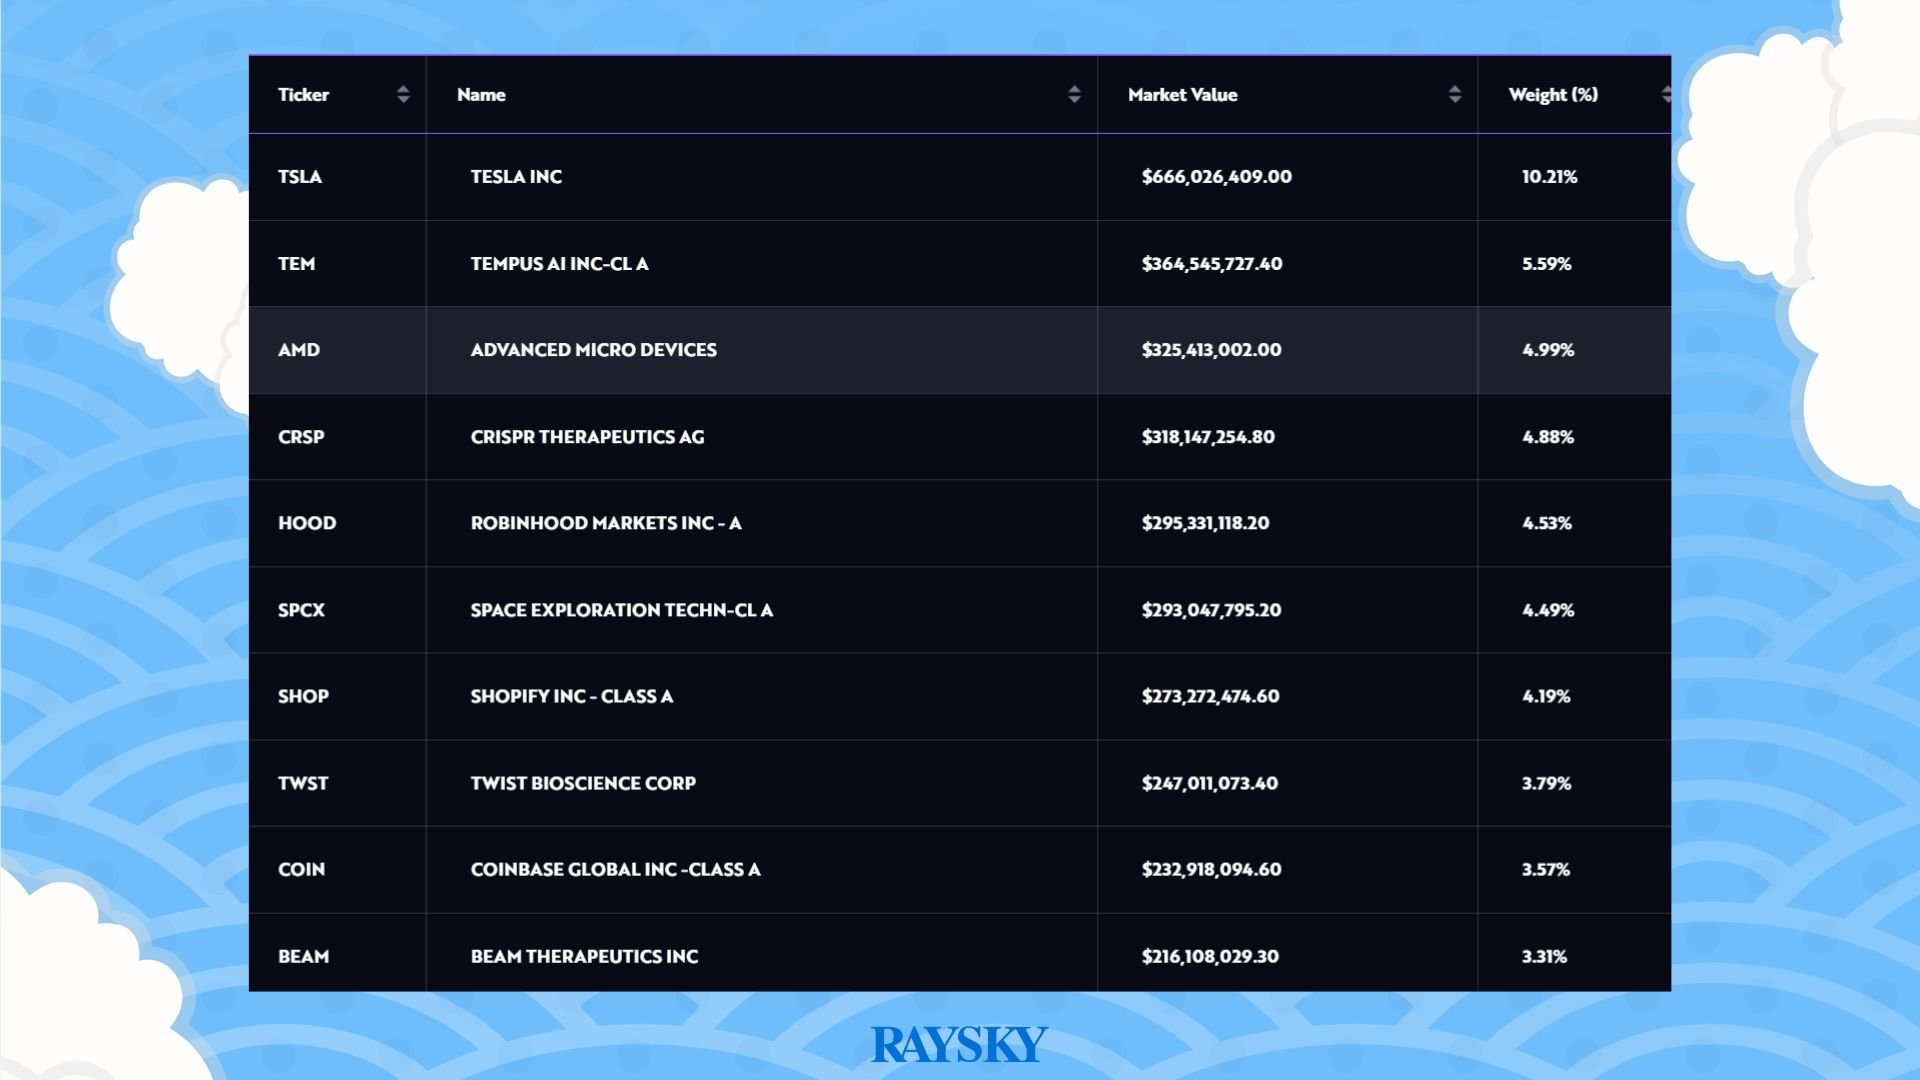This screenshot has height=1080, width=1920.
Task: Click TEMPUS AI INC-CL A name
Action: click(560, 264)
